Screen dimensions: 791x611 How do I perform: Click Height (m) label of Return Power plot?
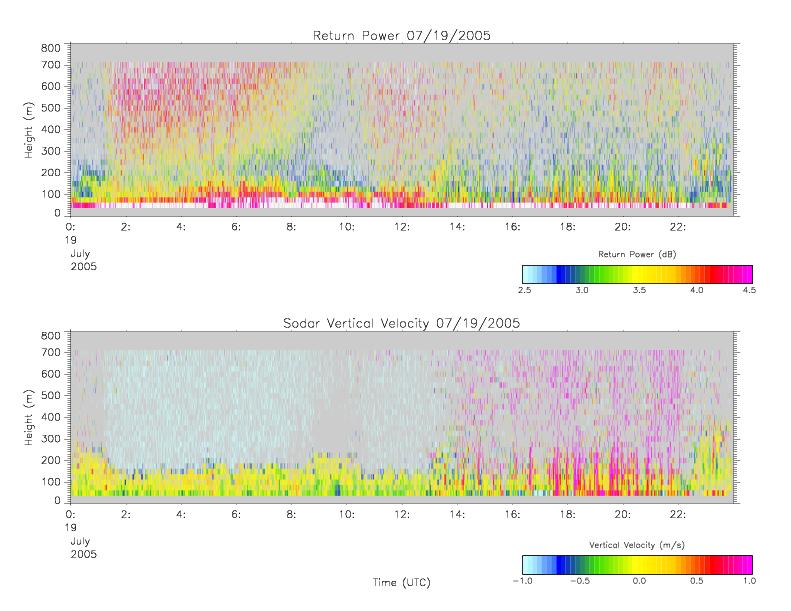(29, 130)
